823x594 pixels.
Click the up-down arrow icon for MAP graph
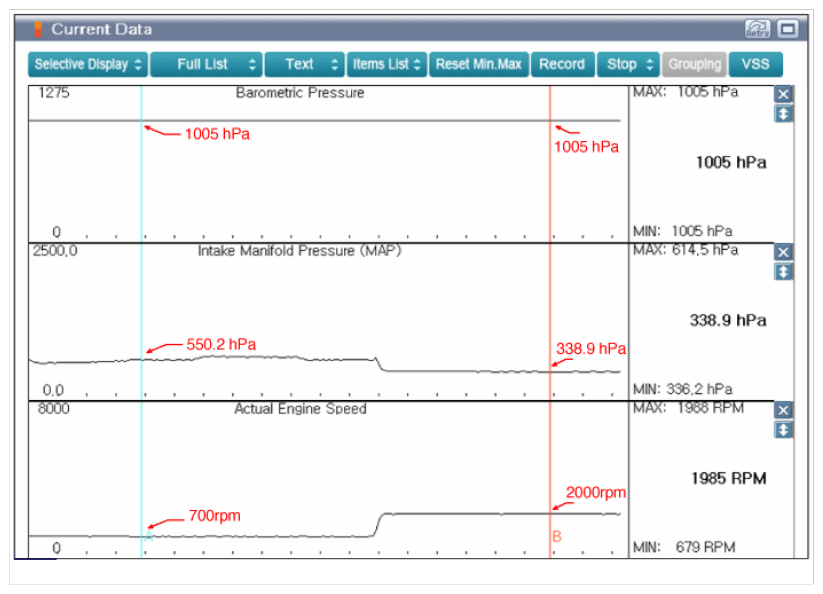784,272
